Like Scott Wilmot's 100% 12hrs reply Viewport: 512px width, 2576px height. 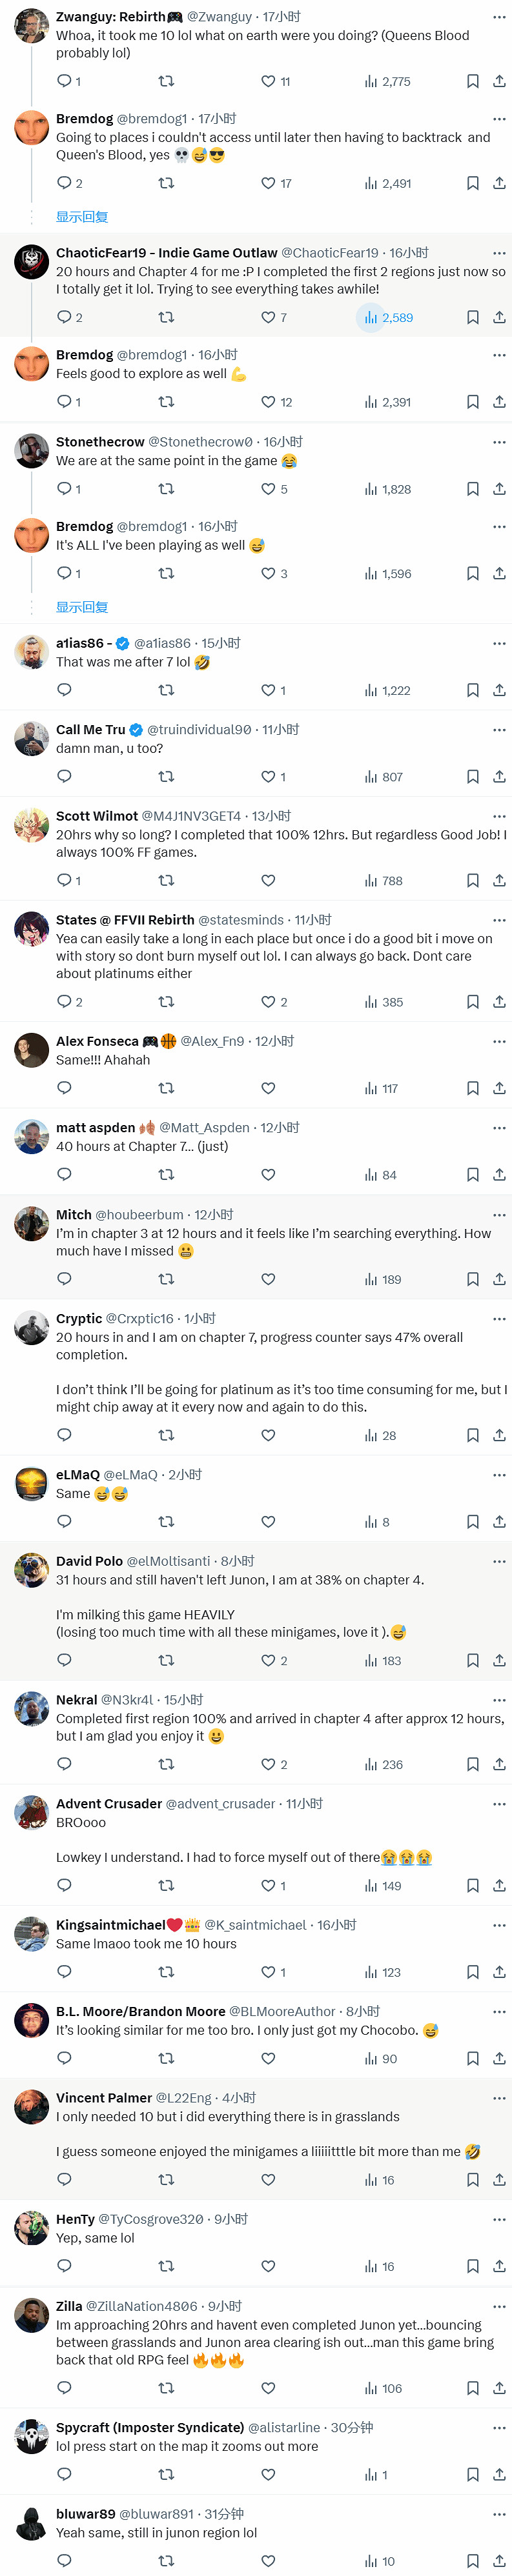click(x=268, y=881)
